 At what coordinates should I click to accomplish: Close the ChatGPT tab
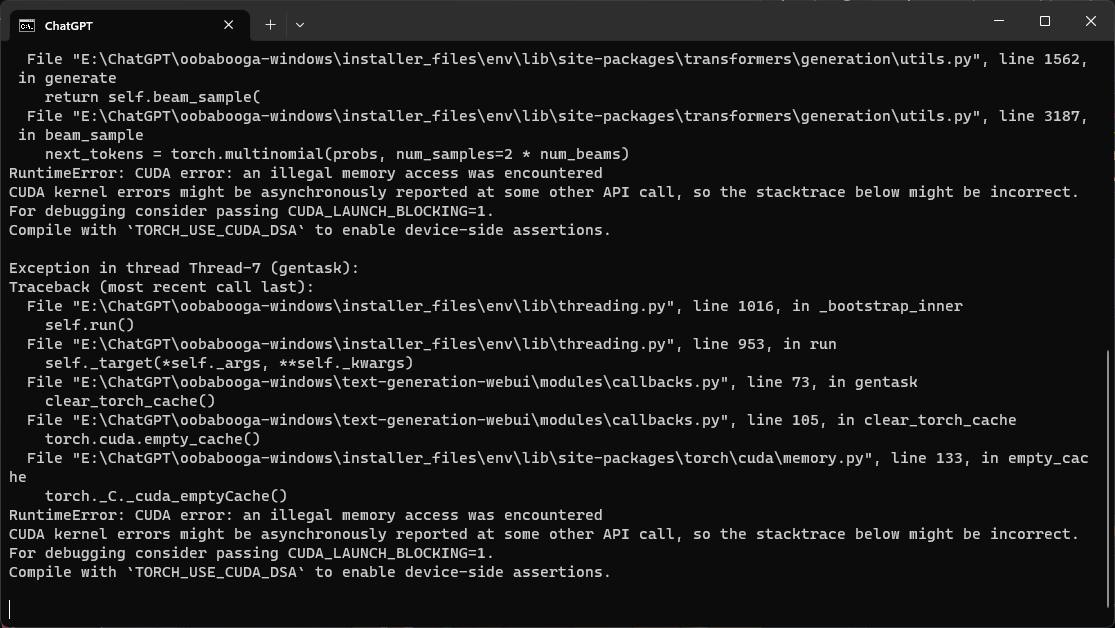(x=227, y=25)
